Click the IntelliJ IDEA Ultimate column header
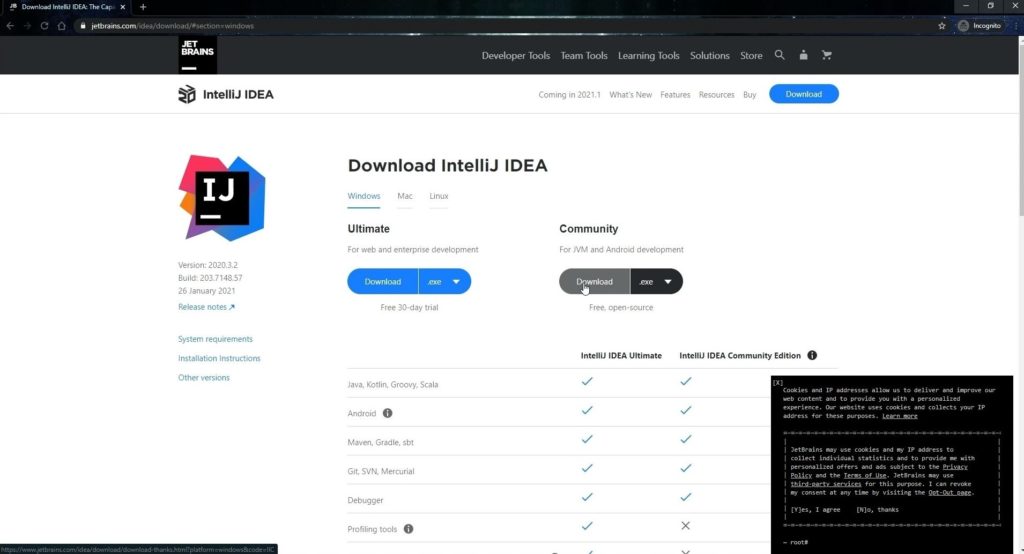The width and height of the screenshot is (1024, 554). [621, 355]
